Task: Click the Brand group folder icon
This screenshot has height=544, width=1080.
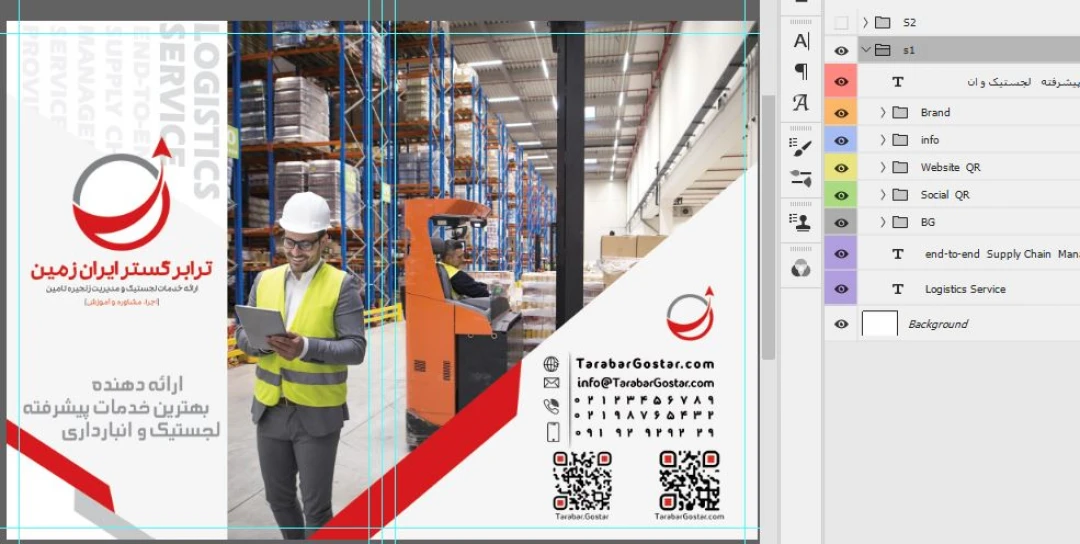Action: [900, 112]
